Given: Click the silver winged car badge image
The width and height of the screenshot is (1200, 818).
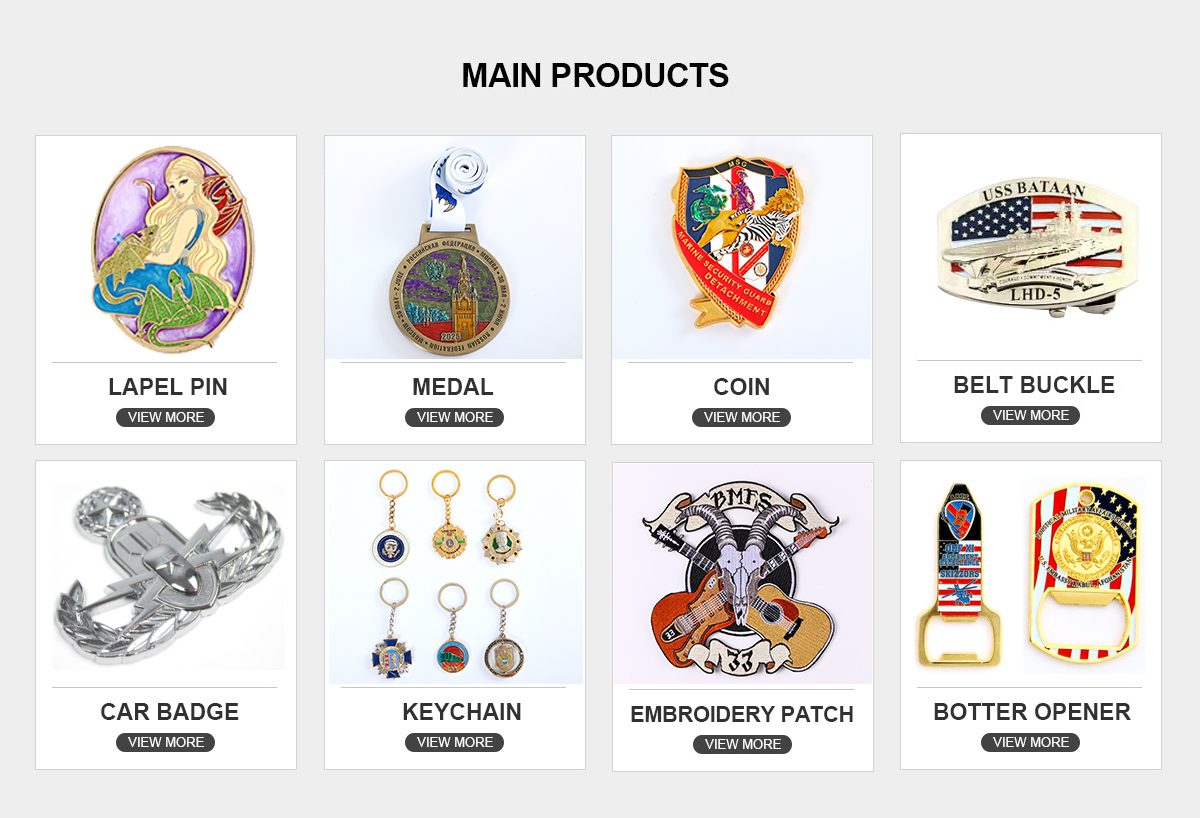Looking at the screenshot, I should click(168, 574).
